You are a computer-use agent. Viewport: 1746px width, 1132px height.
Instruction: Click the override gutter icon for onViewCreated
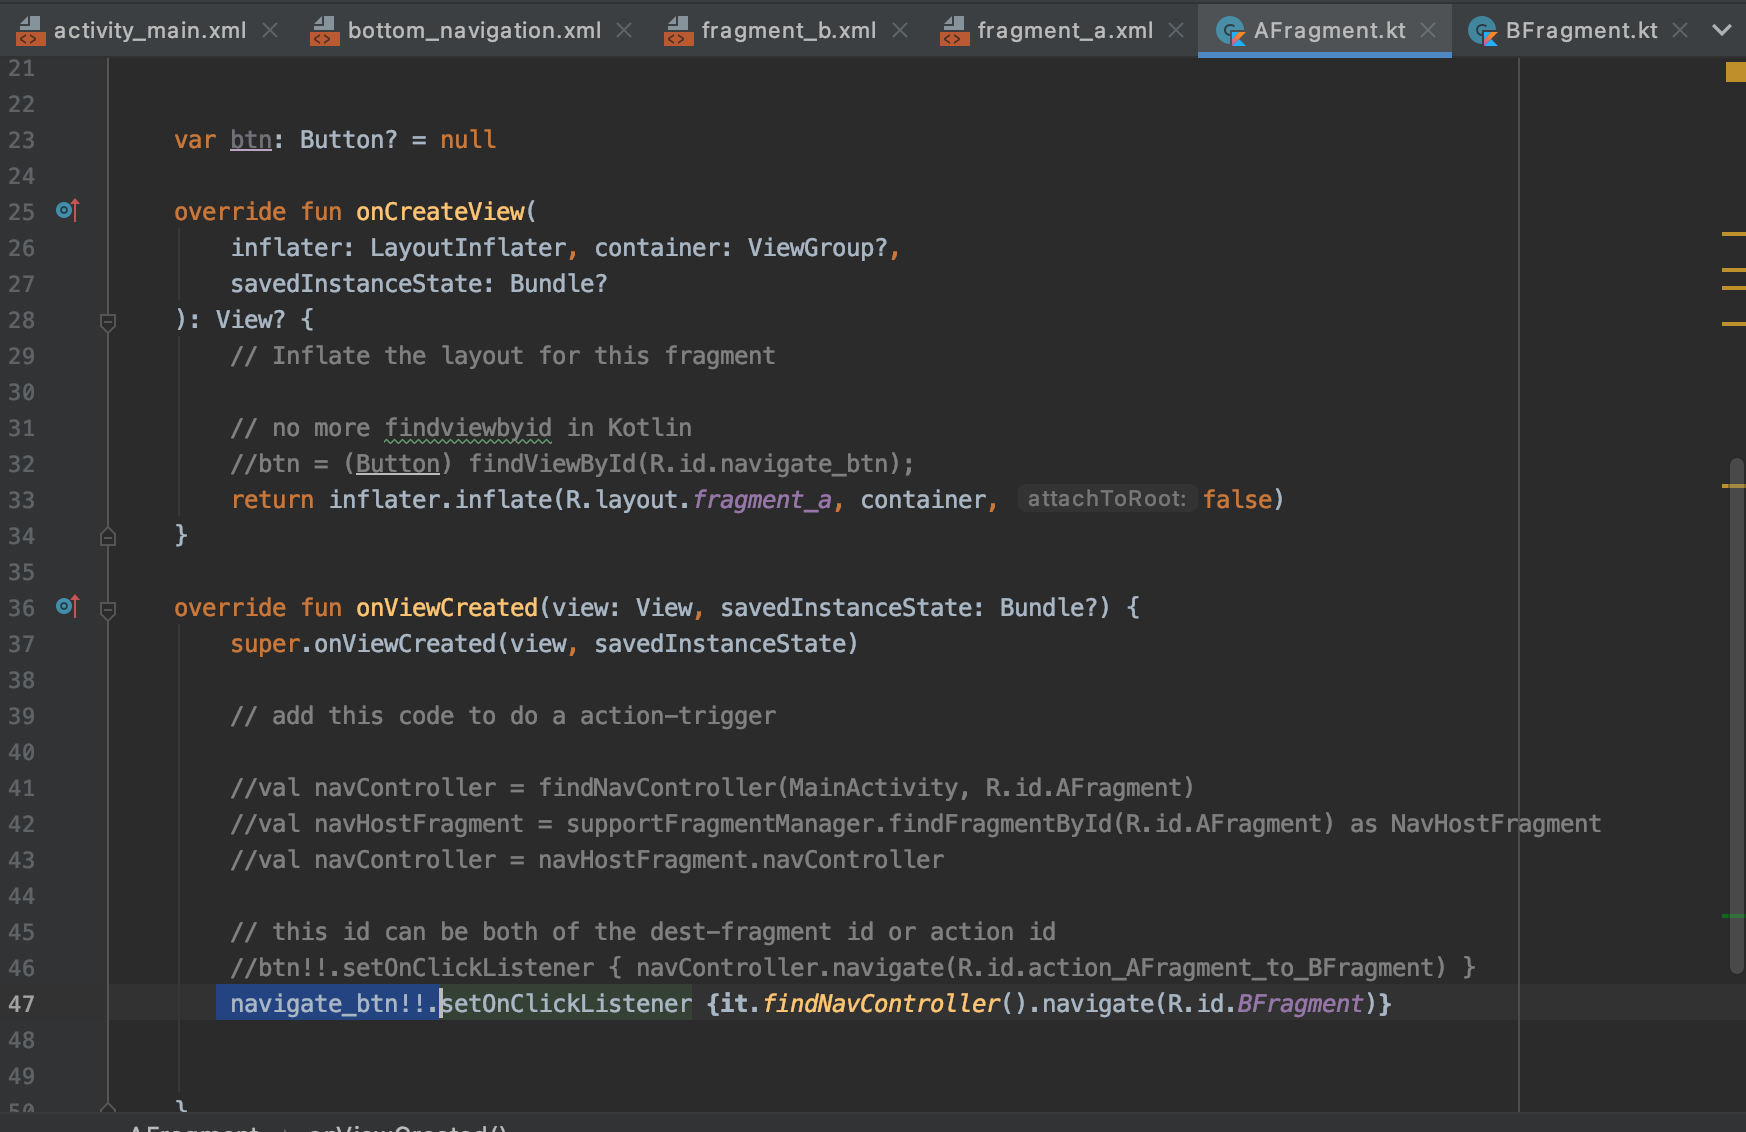pyautogui.click(x=67, y=606)
